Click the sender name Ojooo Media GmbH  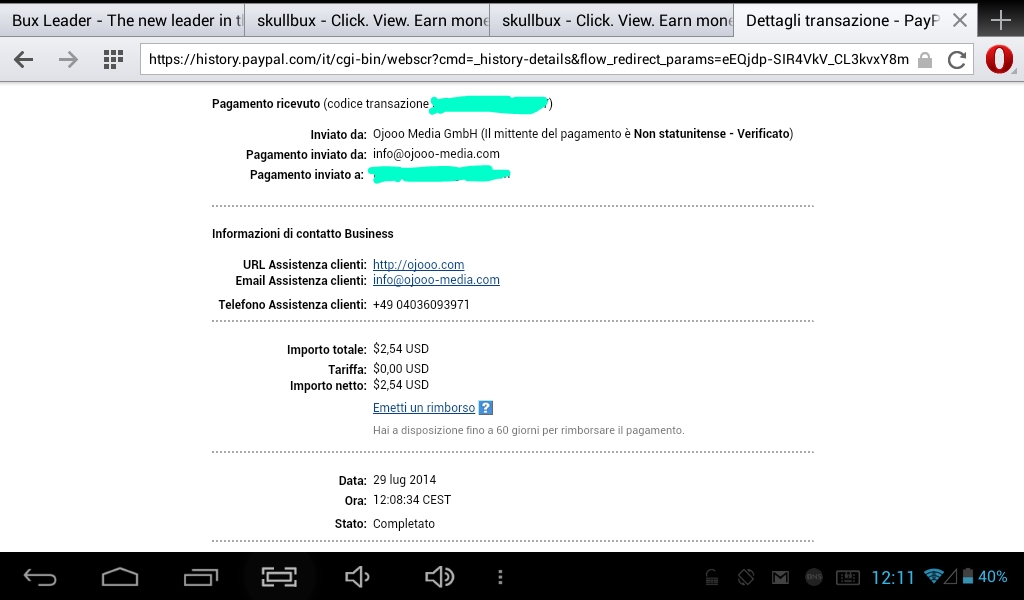click(x=425, y=134)
